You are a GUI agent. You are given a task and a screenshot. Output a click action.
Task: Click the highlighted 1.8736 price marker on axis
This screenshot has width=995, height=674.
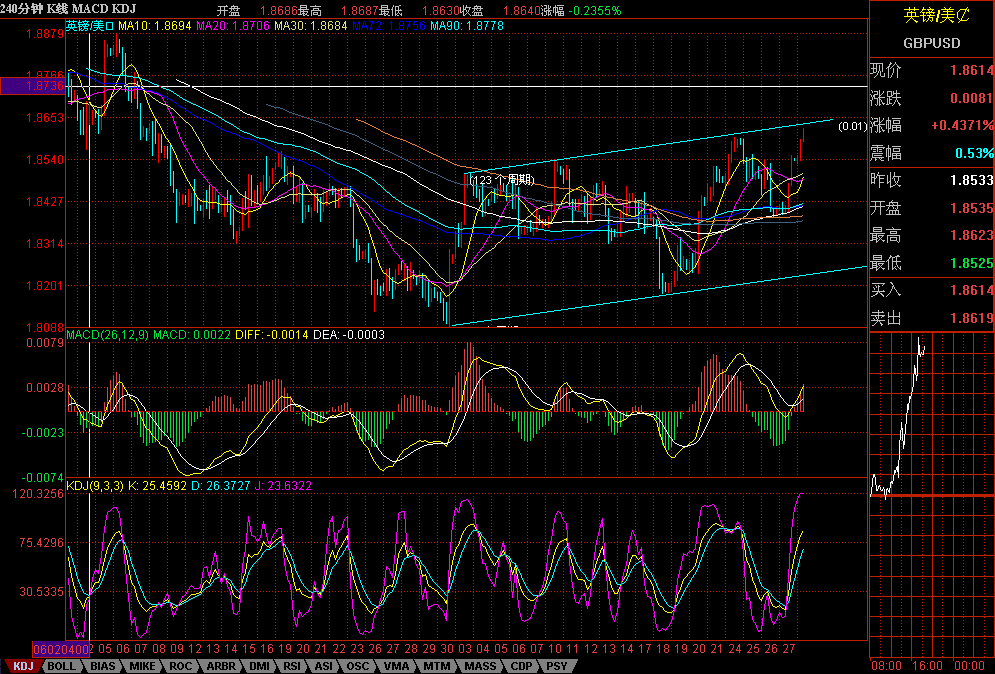(x=32, y=86)
